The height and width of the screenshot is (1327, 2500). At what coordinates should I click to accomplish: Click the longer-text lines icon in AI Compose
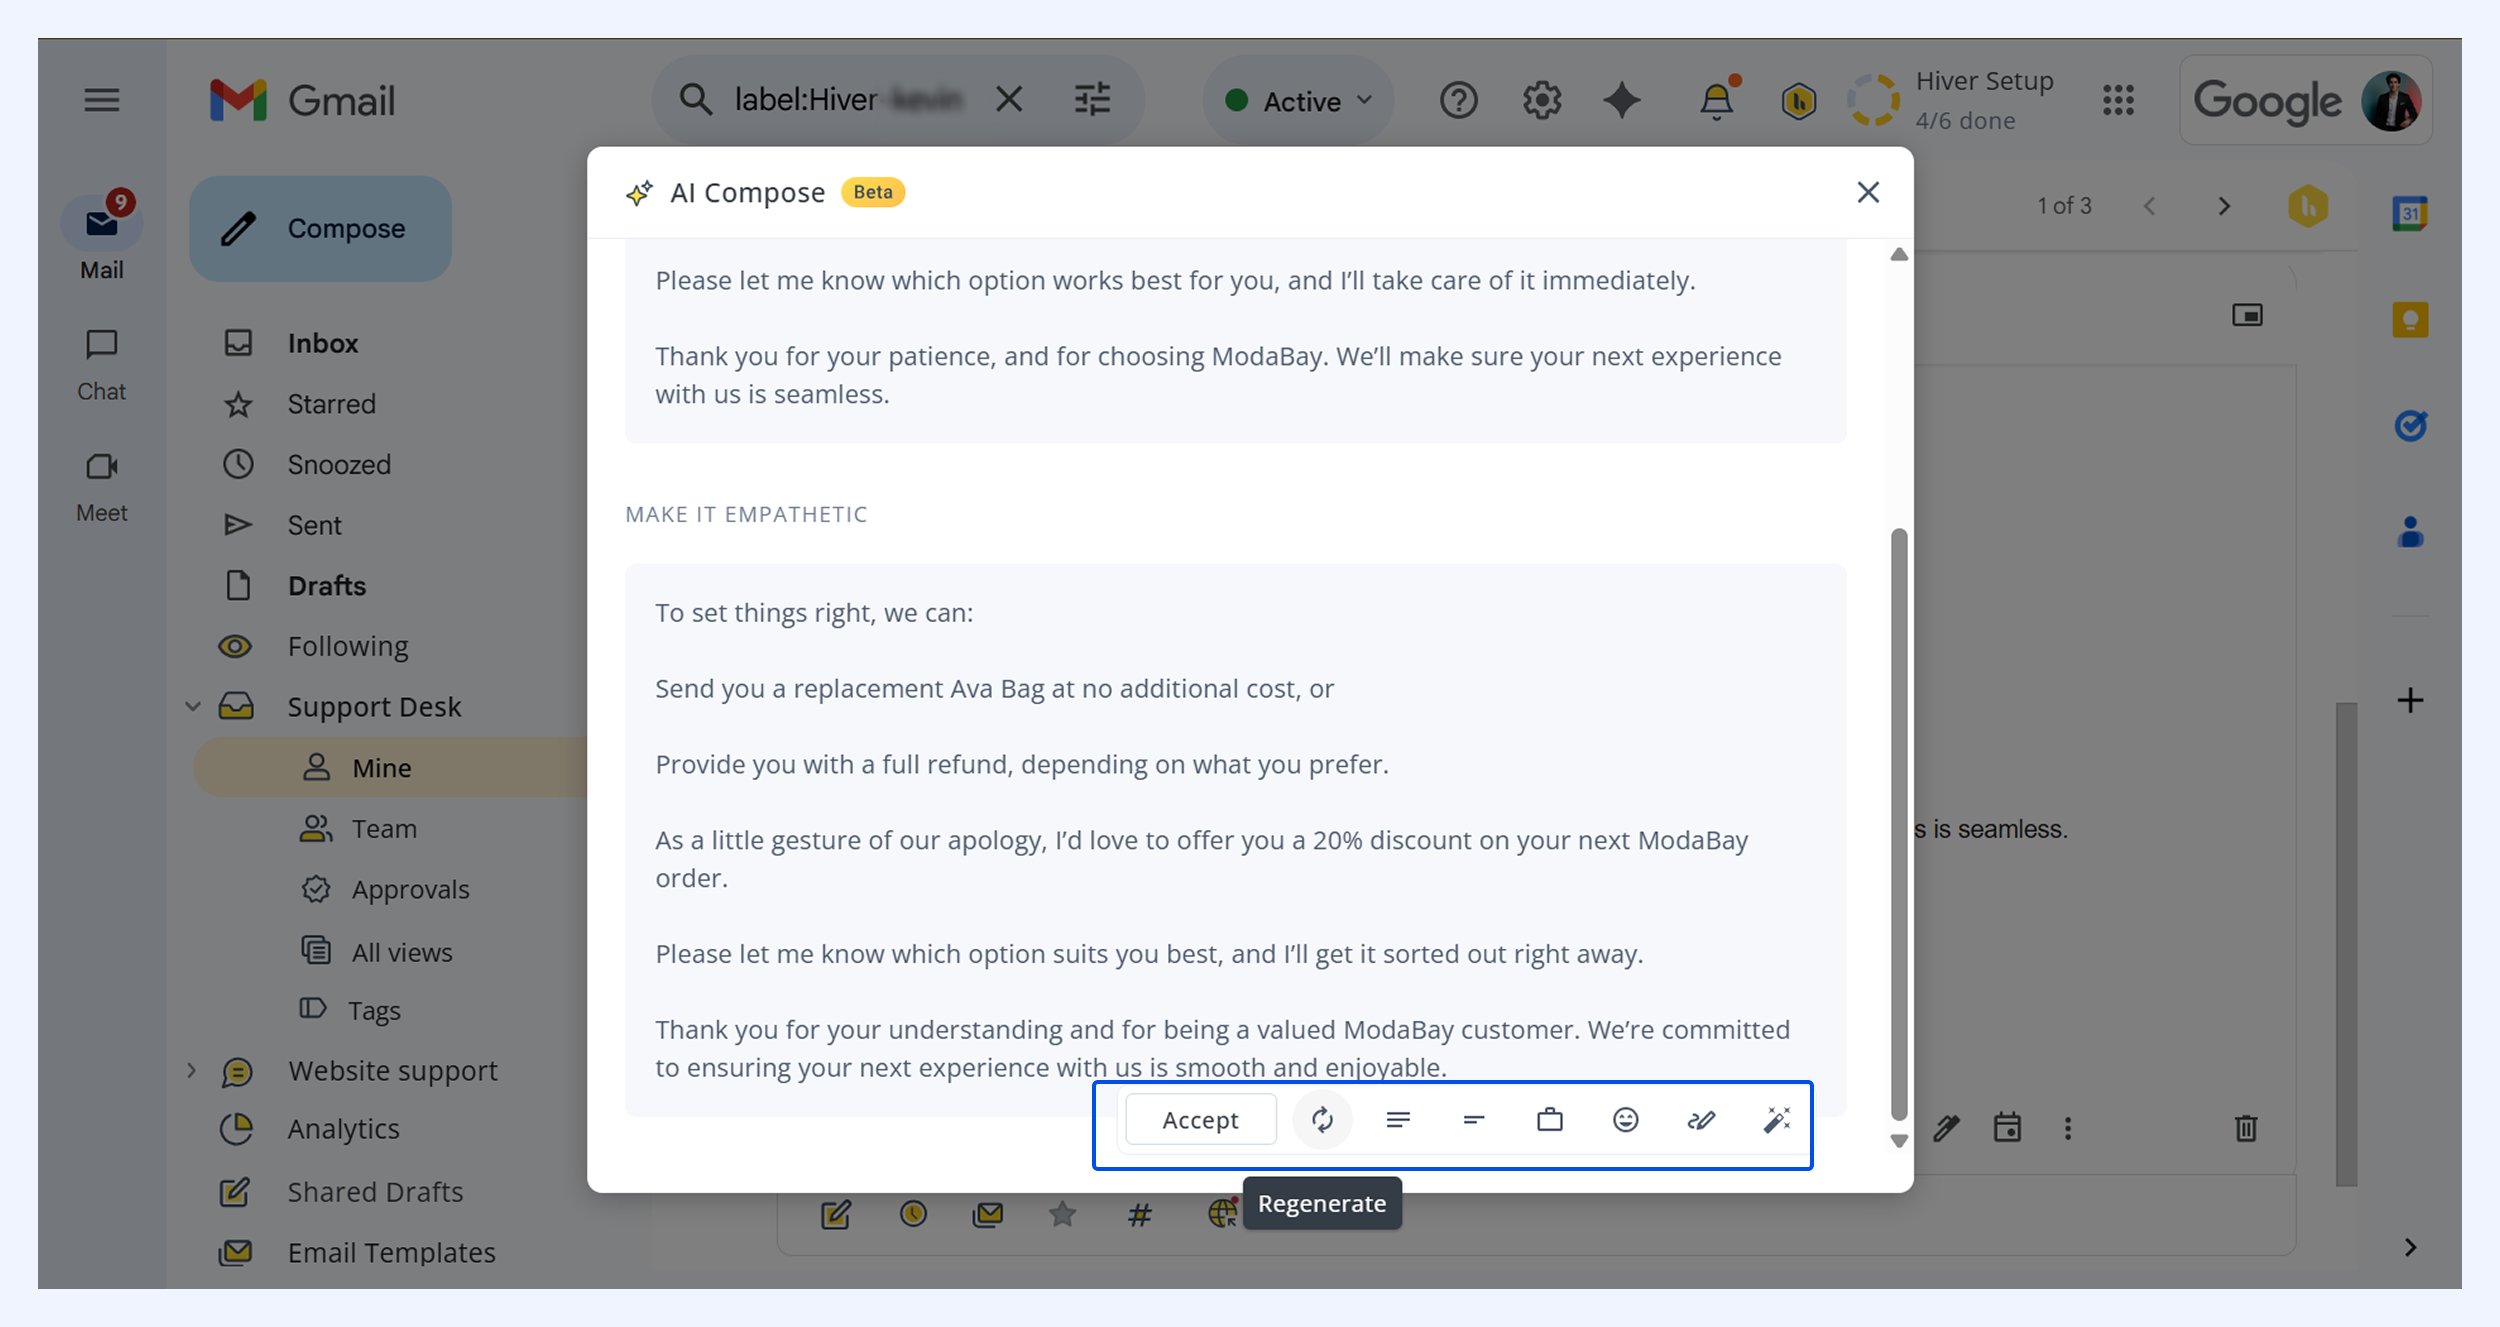1398,1120
